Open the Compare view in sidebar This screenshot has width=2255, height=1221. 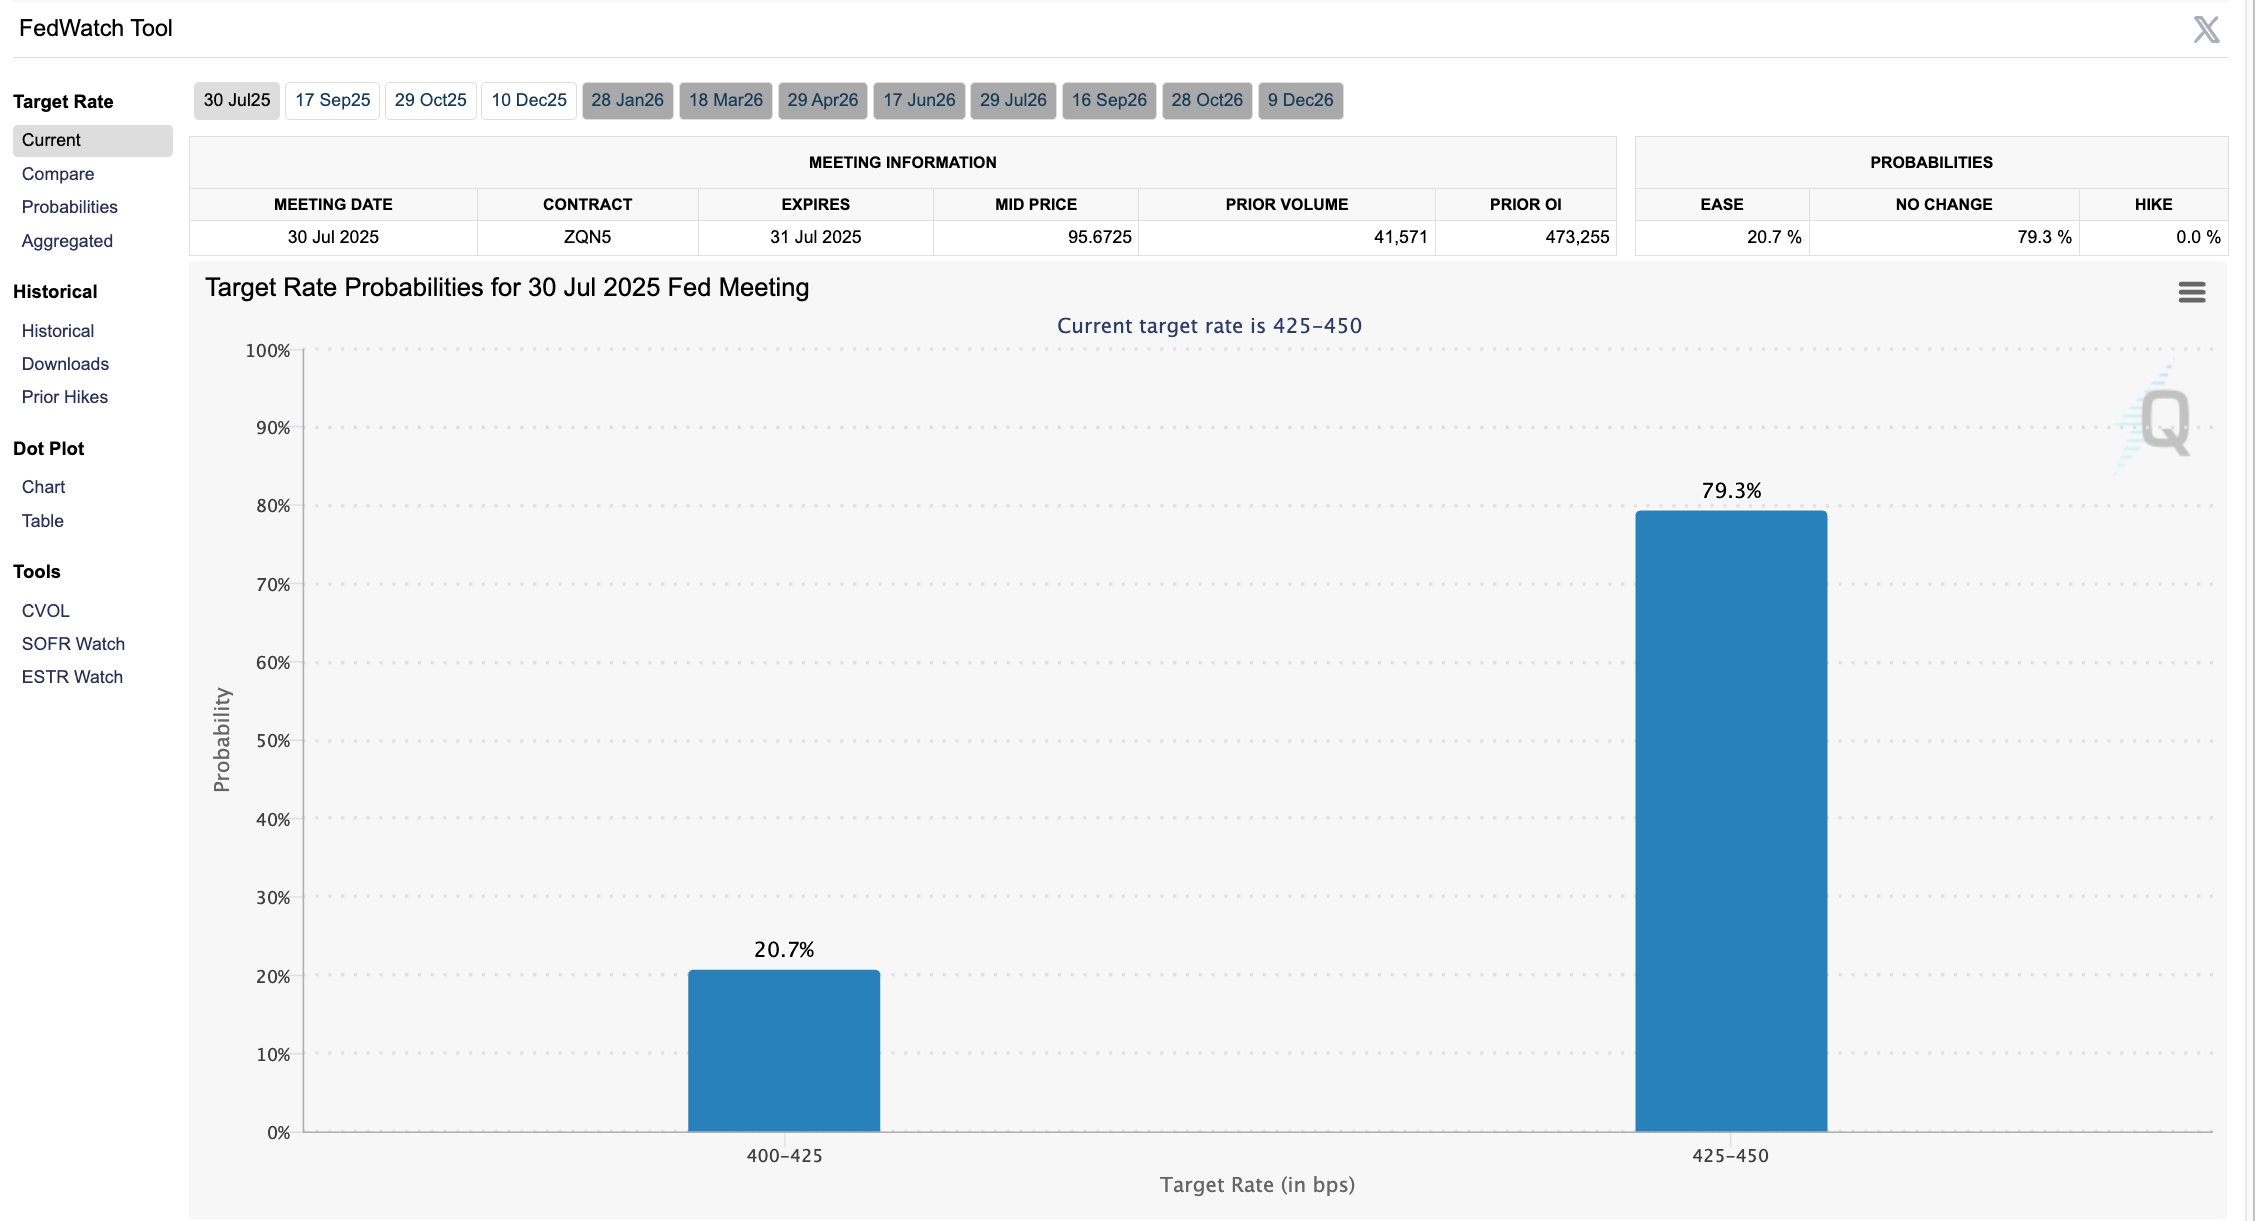58,174
